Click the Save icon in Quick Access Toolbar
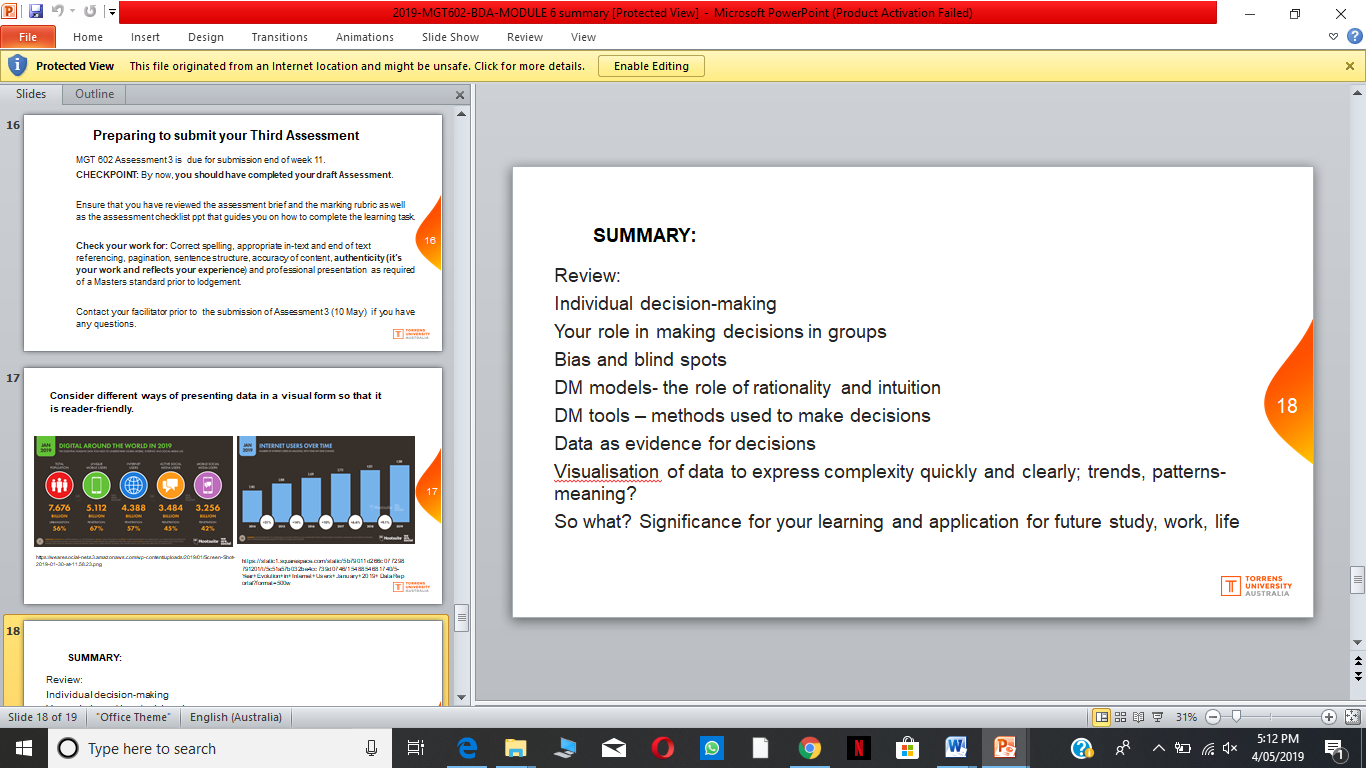The width and height of the screenshot is (1366, 768). pos(36,13)
